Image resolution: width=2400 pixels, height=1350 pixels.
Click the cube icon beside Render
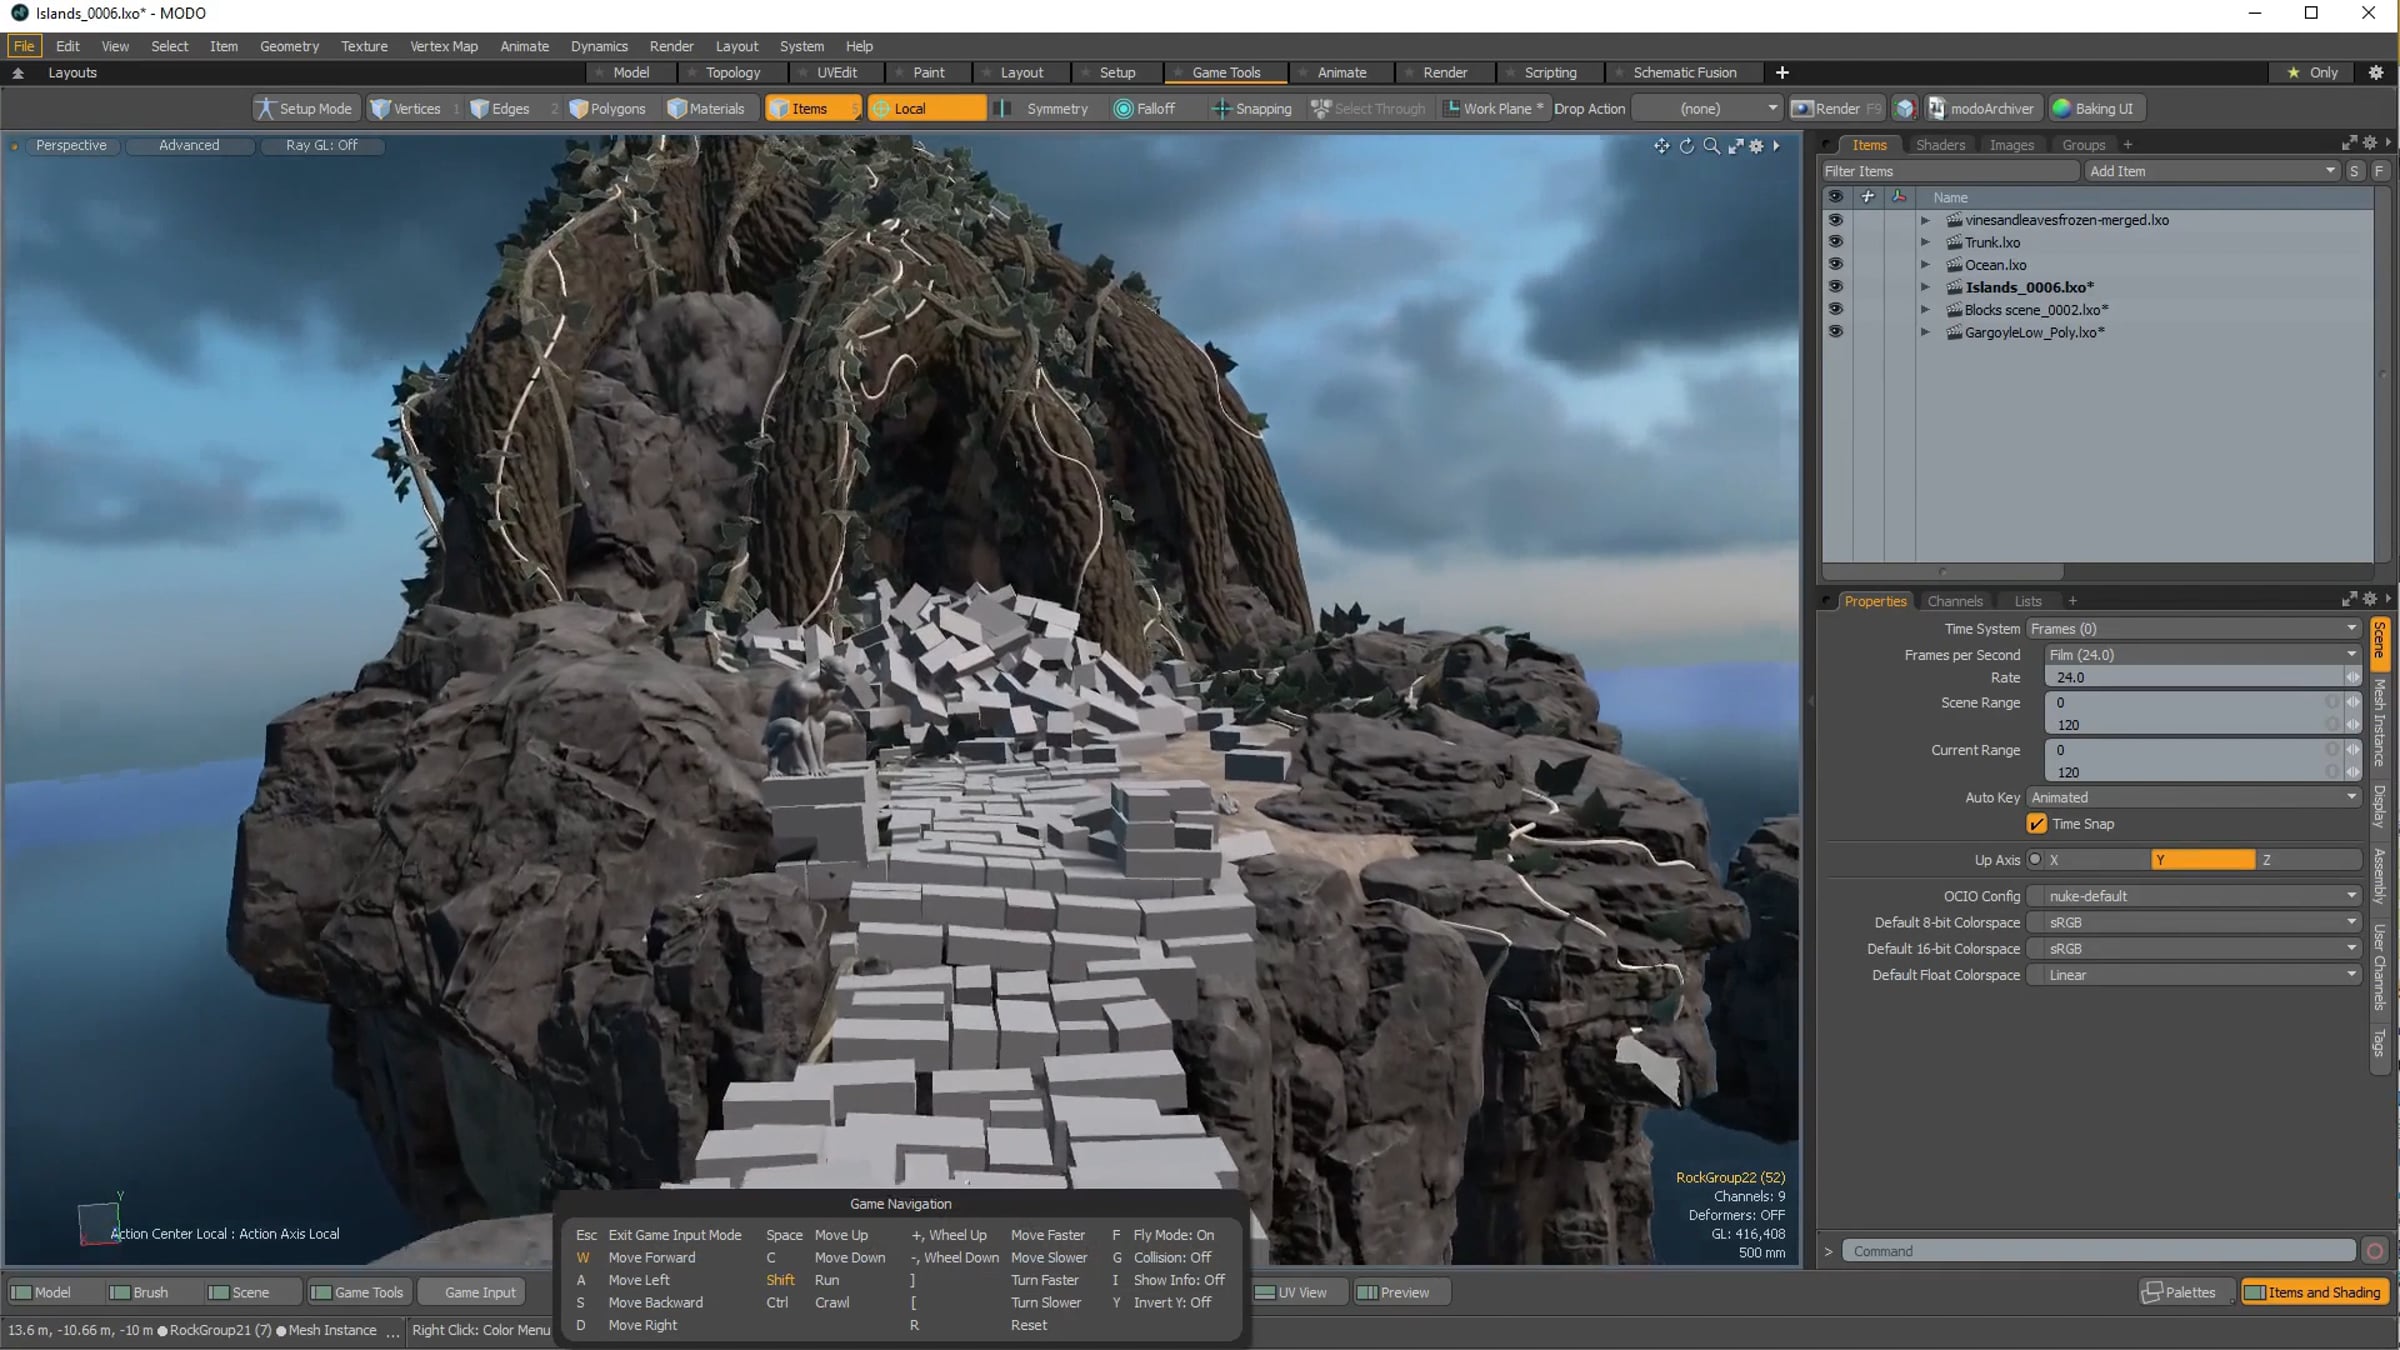click(x=1905, y=109)
